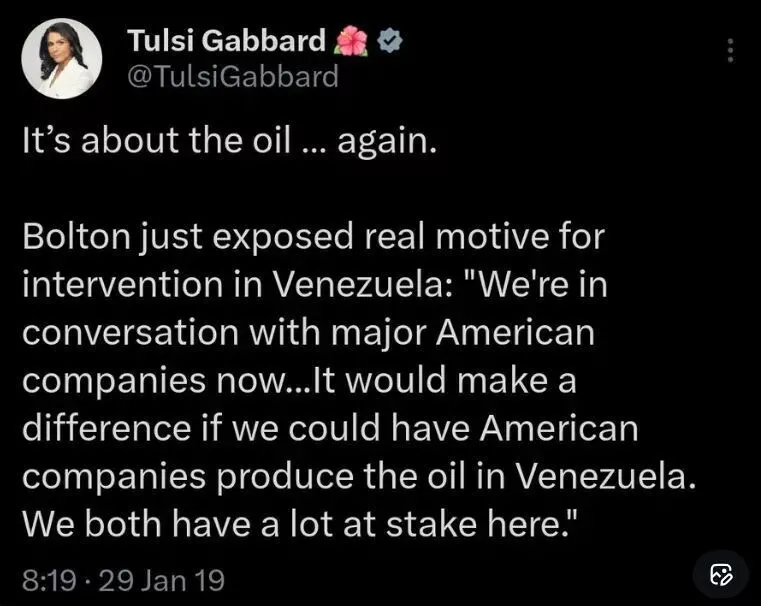This screenshot has height=606, width=761.
Task: Click the hibiscus flower emoji
Action: 355,41
